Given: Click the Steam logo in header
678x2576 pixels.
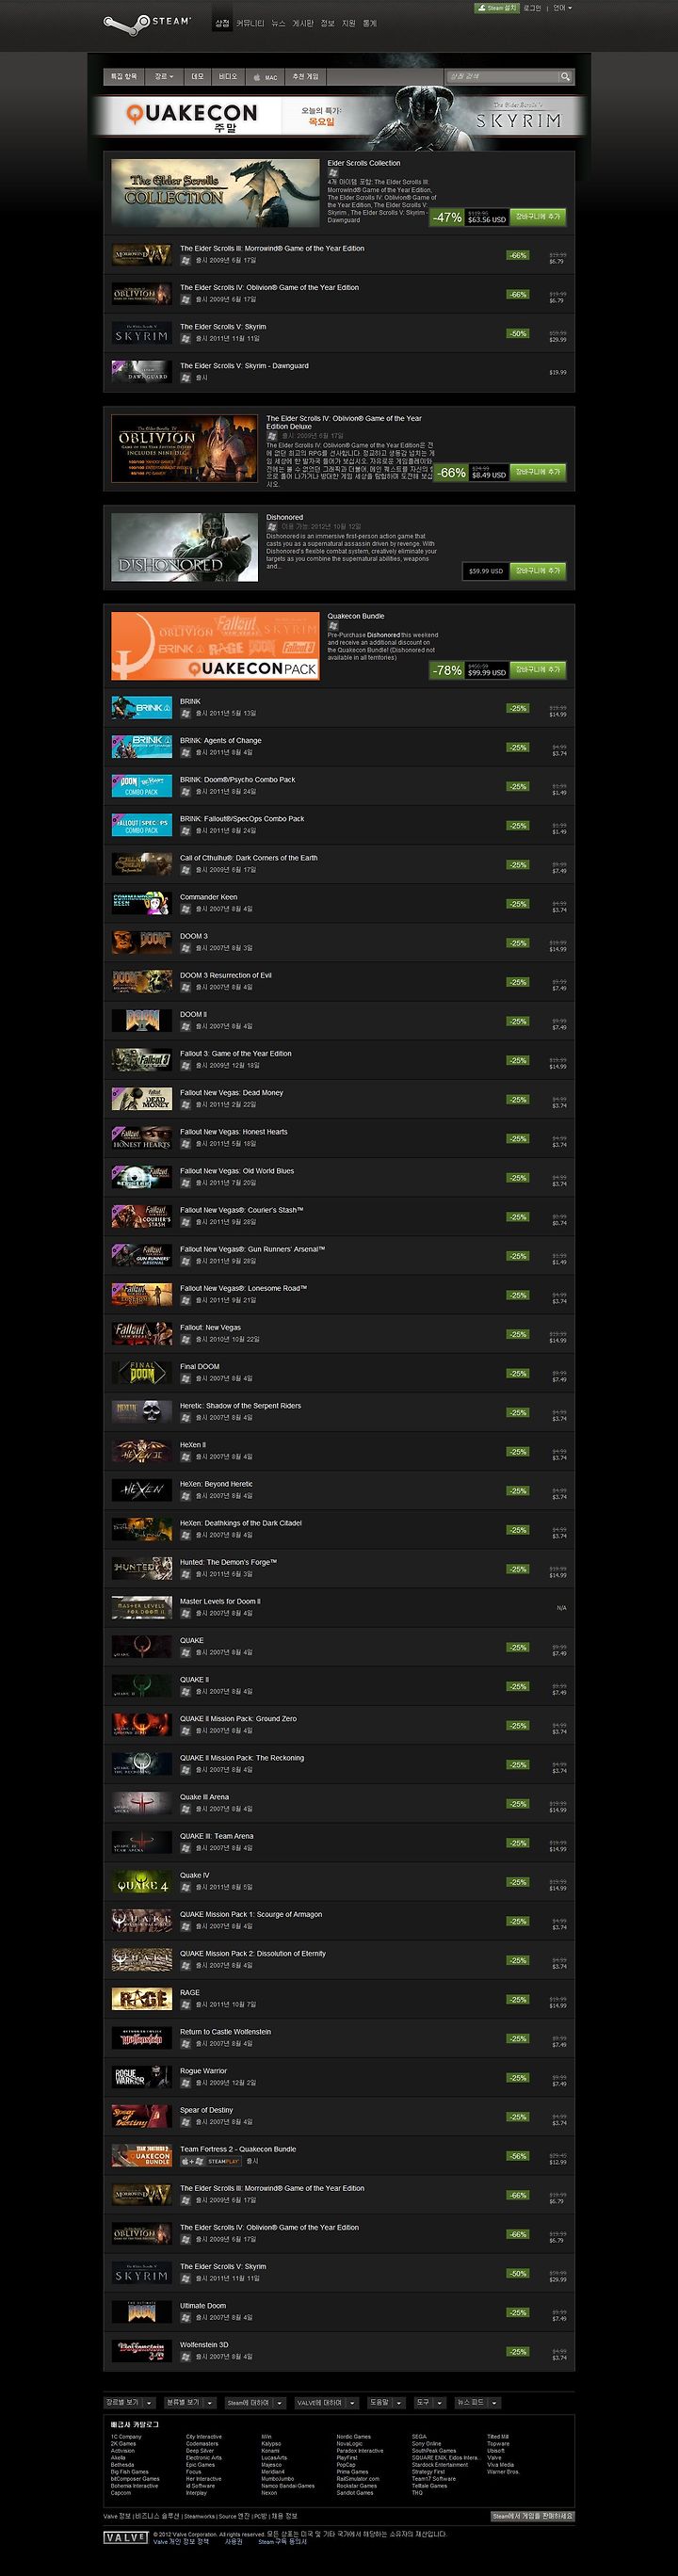Looking at the screenshot, I should 147,22.
